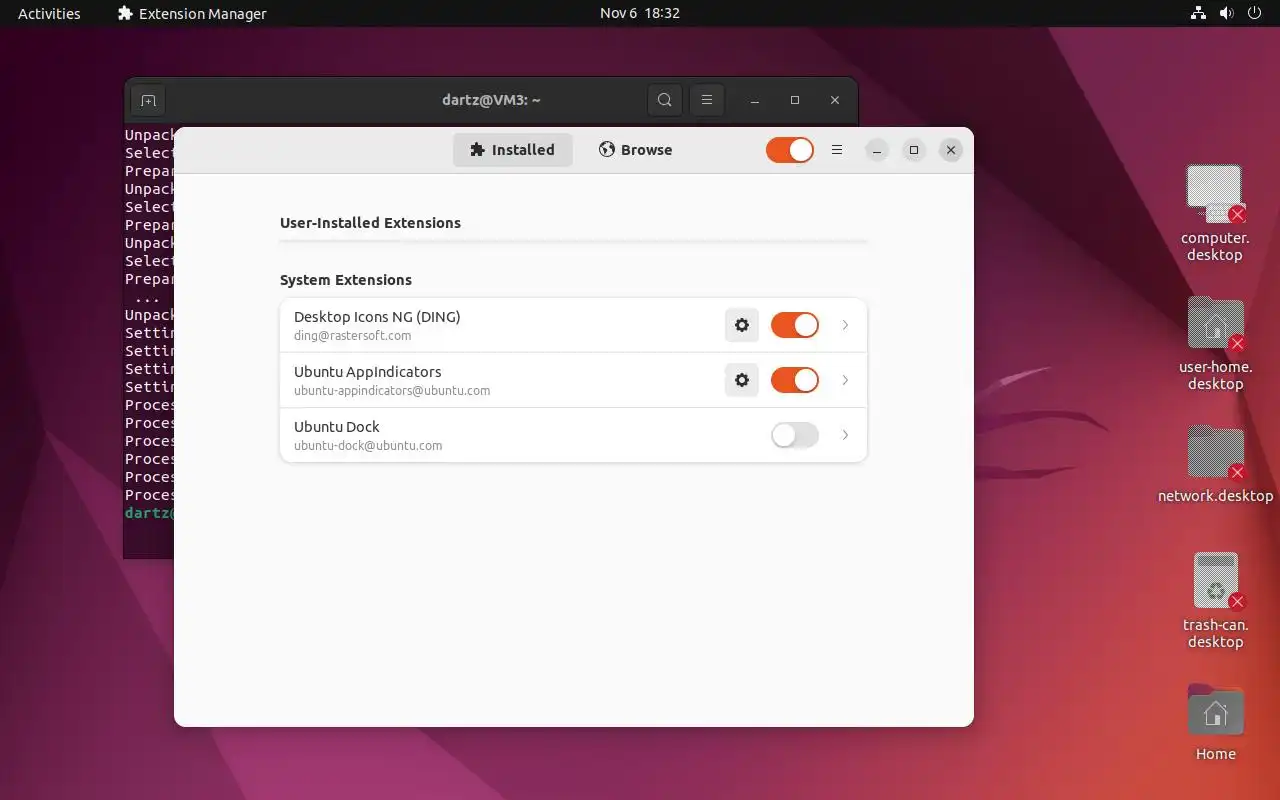Maximize the Extension Manager window
Viewport: 1280px width, 800px height.
[x=914, y=150]
